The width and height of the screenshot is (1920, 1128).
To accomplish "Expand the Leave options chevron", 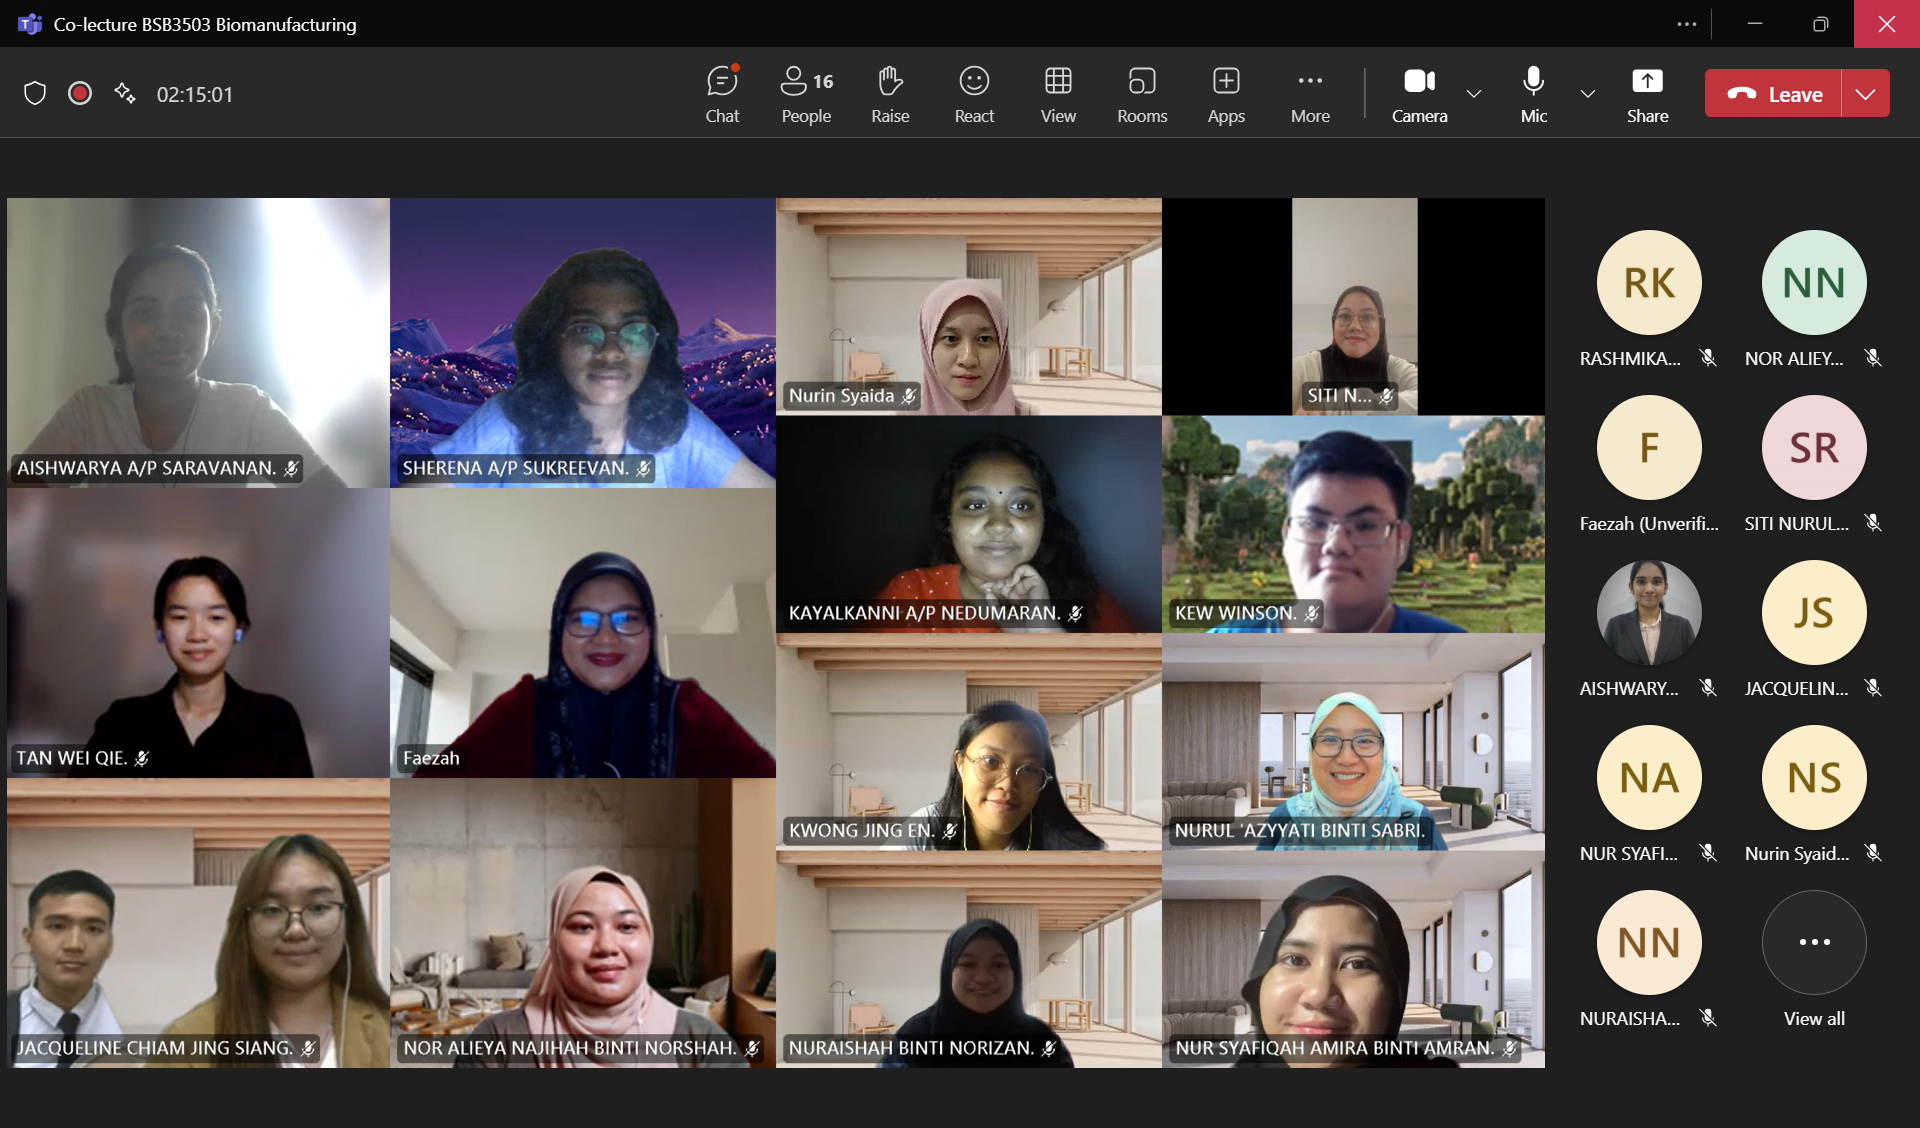I will click(x=1865, y=94).
